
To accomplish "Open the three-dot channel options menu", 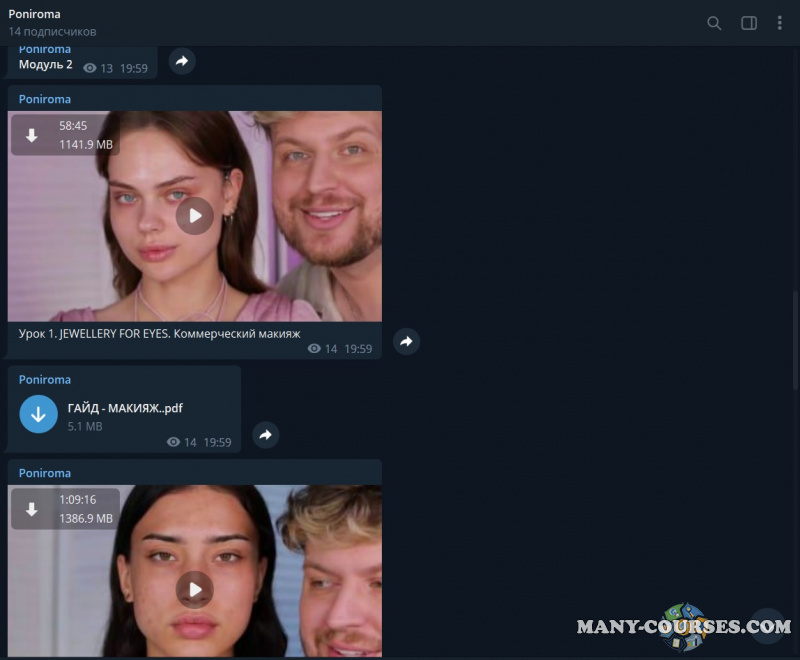I will point(780,22).
